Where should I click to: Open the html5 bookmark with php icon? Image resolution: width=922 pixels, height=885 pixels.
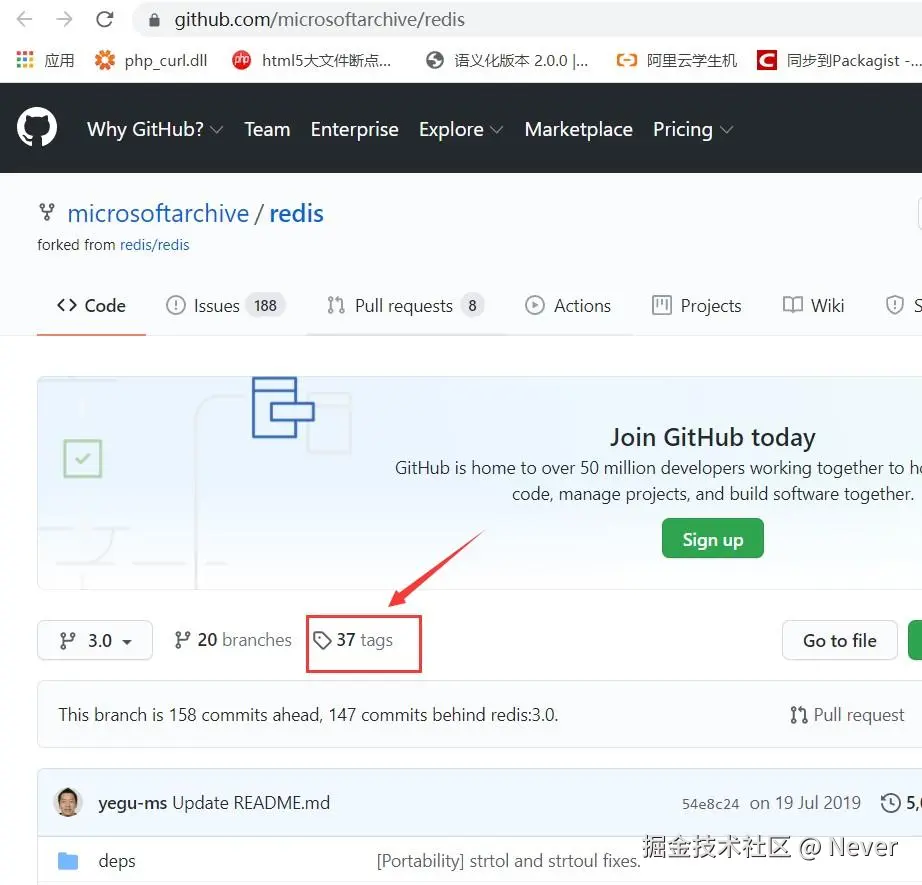click(311, 60)
